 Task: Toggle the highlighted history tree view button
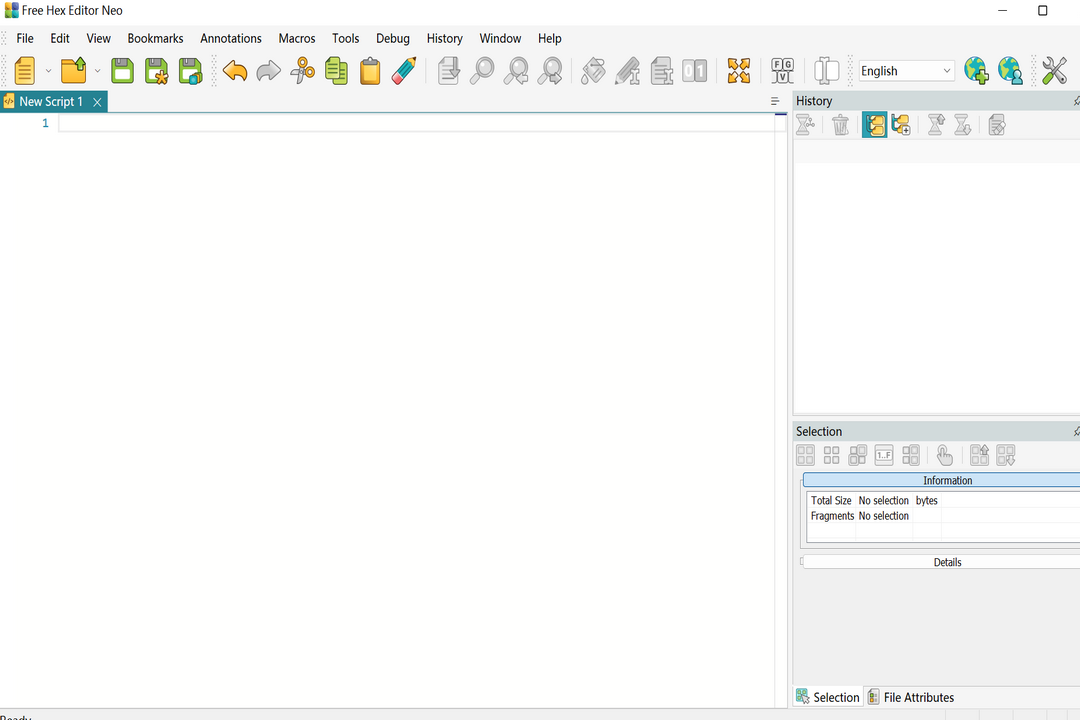tap(874, 124)
